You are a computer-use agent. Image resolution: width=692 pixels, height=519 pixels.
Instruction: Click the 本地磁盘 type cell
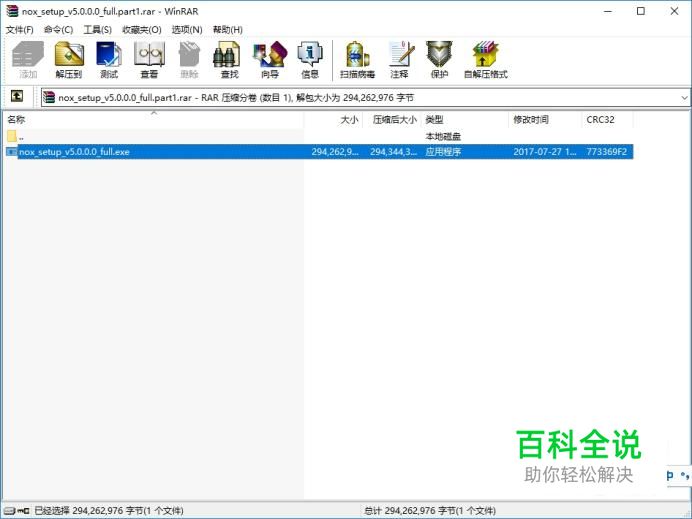point(443,136)
